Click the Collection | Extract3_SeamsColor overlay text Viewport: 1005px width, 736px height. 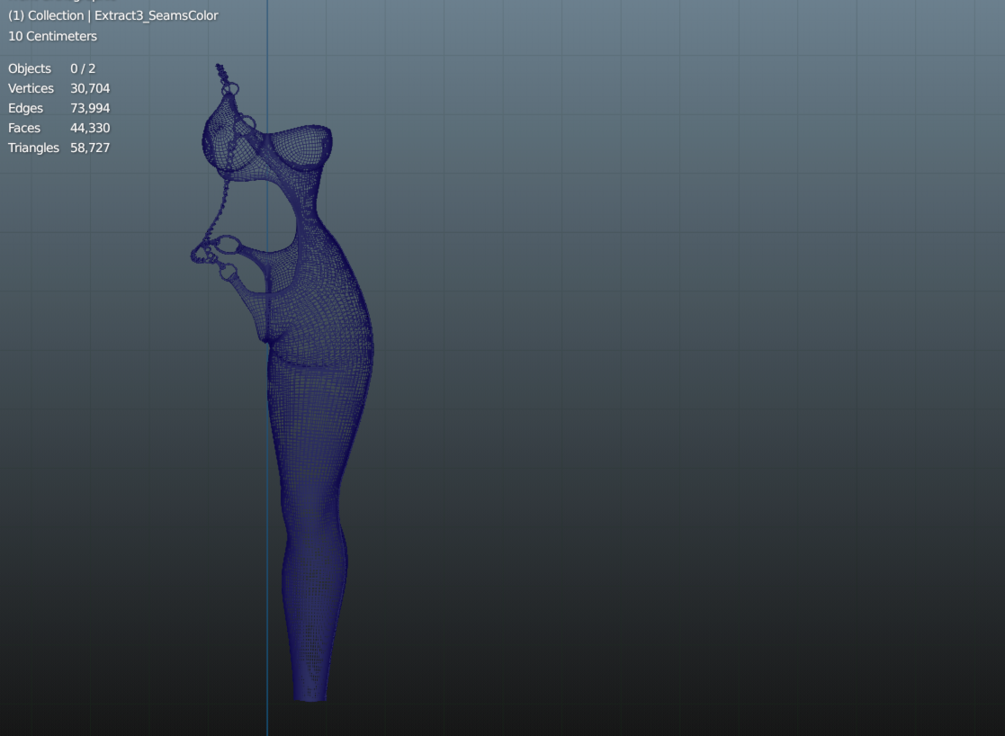coord(113,15)
